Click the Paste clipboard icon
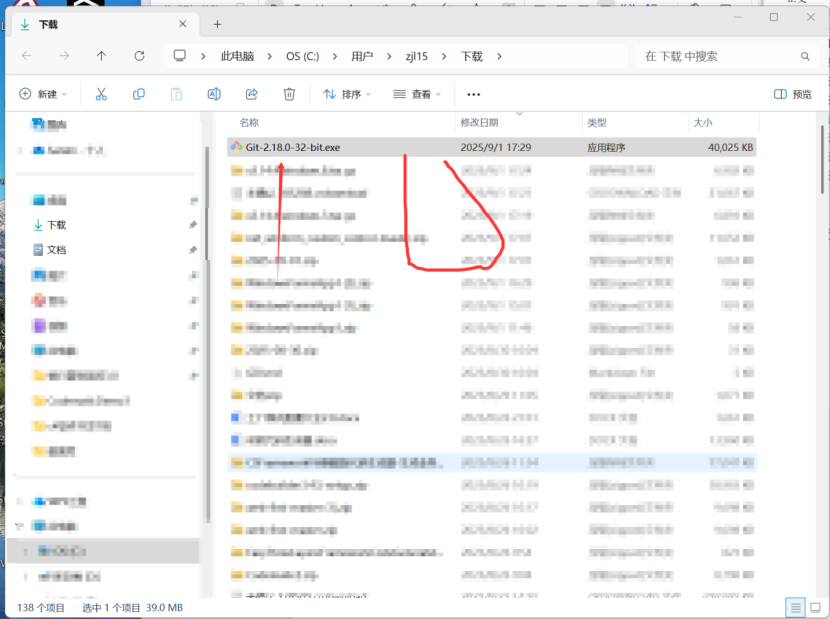The image size is (830, 619). click(176, 94)
